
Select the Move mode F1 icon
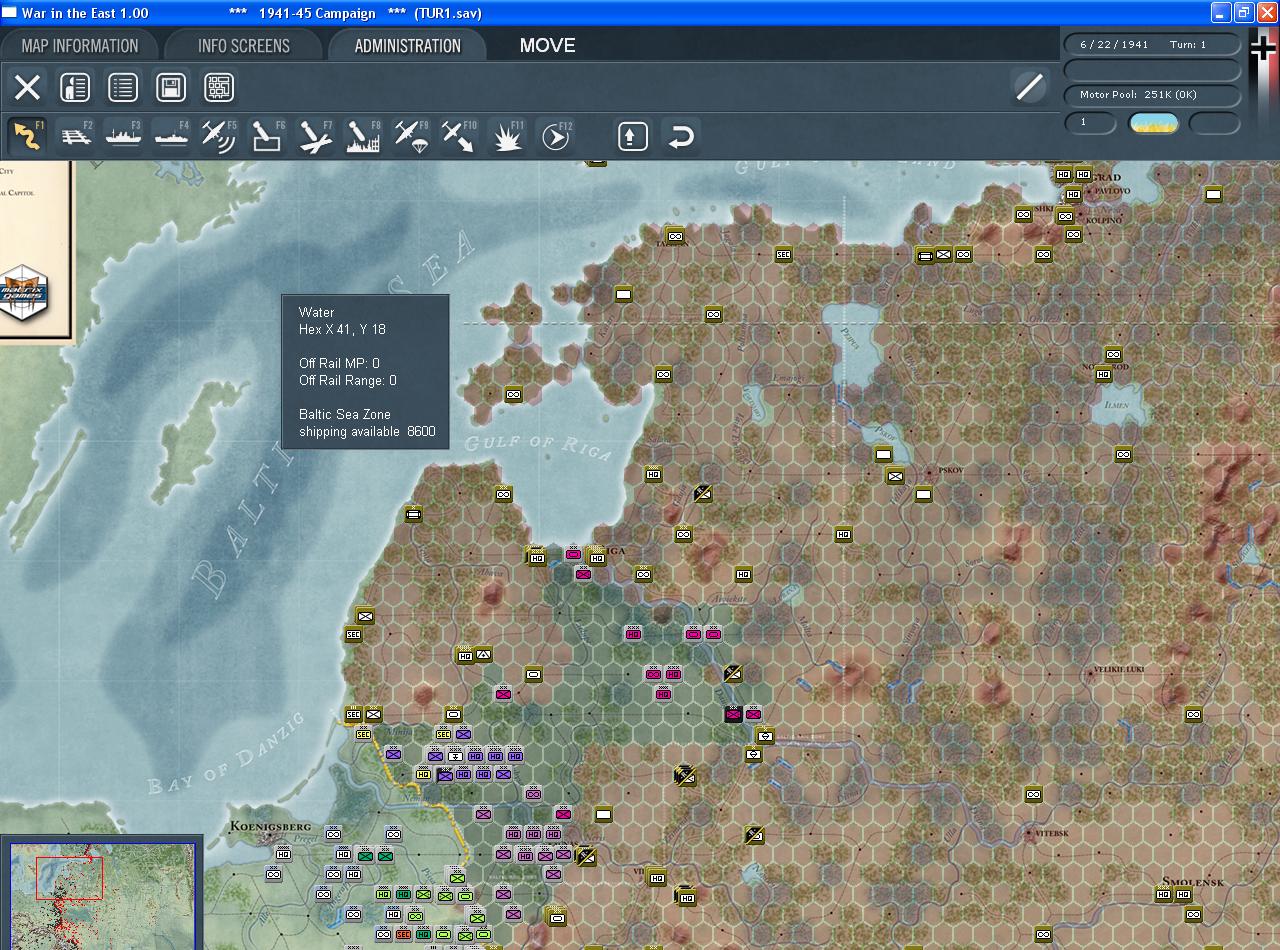27,136
